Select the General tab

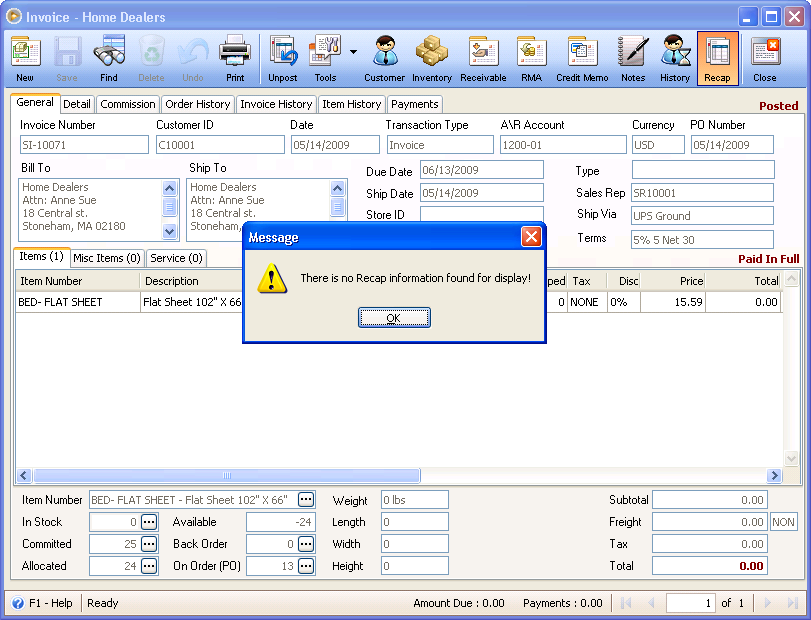pos(35,102)
